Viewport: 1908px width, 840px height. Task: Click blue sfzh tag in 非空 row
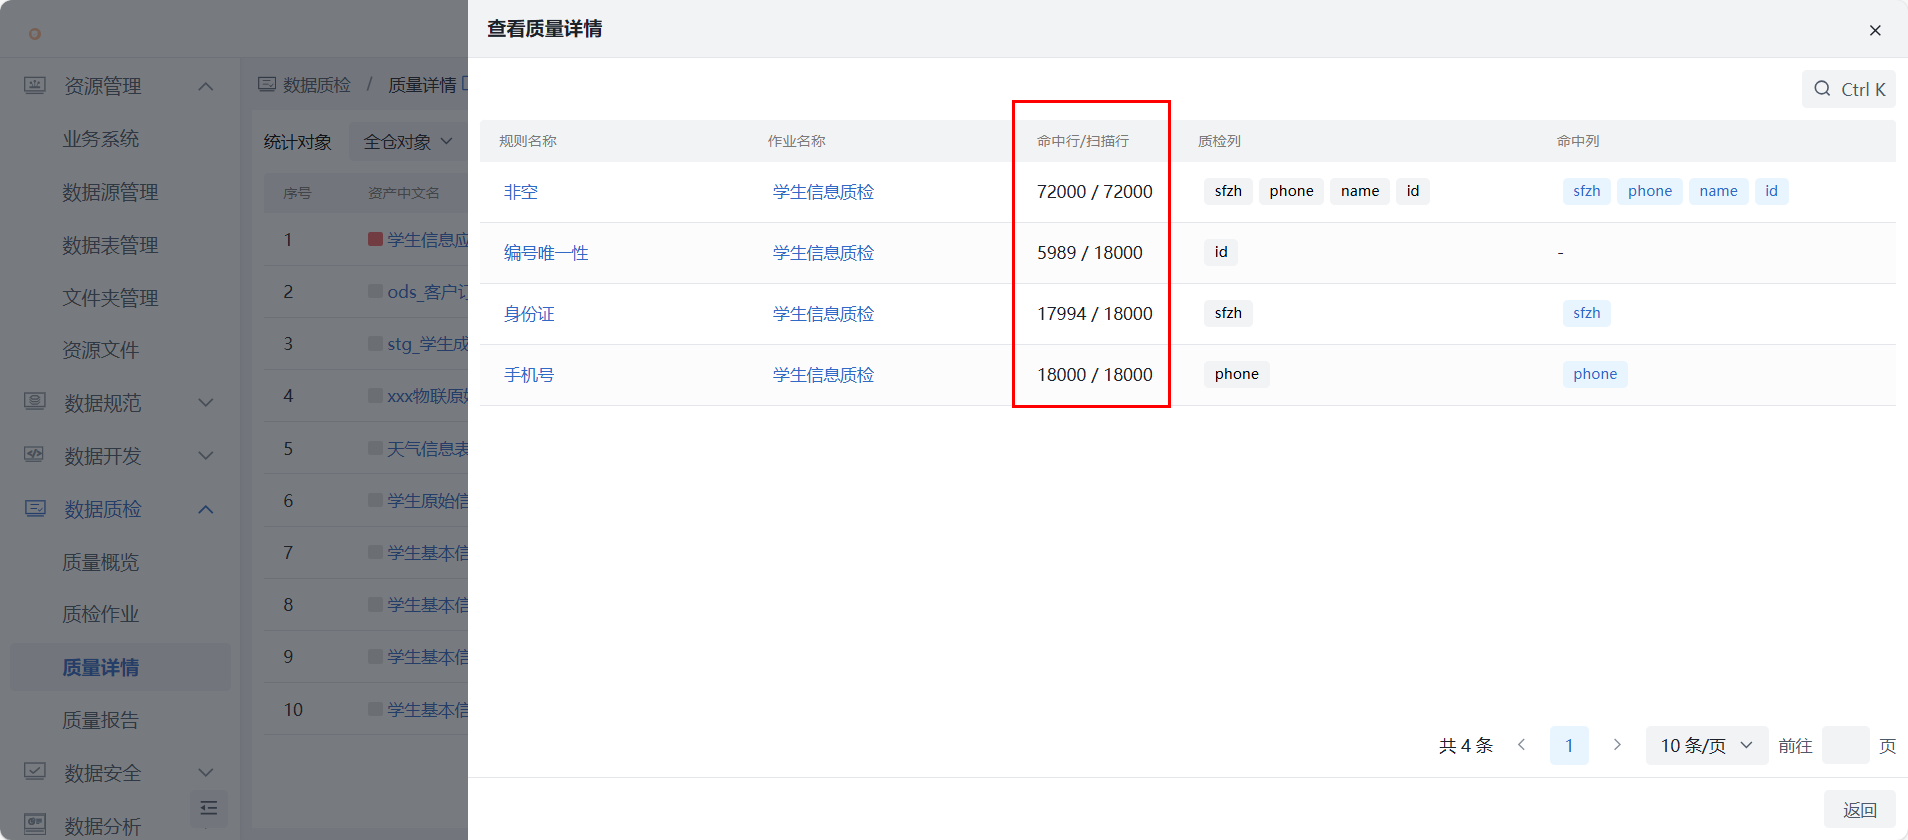click(x=1587, y=191)
